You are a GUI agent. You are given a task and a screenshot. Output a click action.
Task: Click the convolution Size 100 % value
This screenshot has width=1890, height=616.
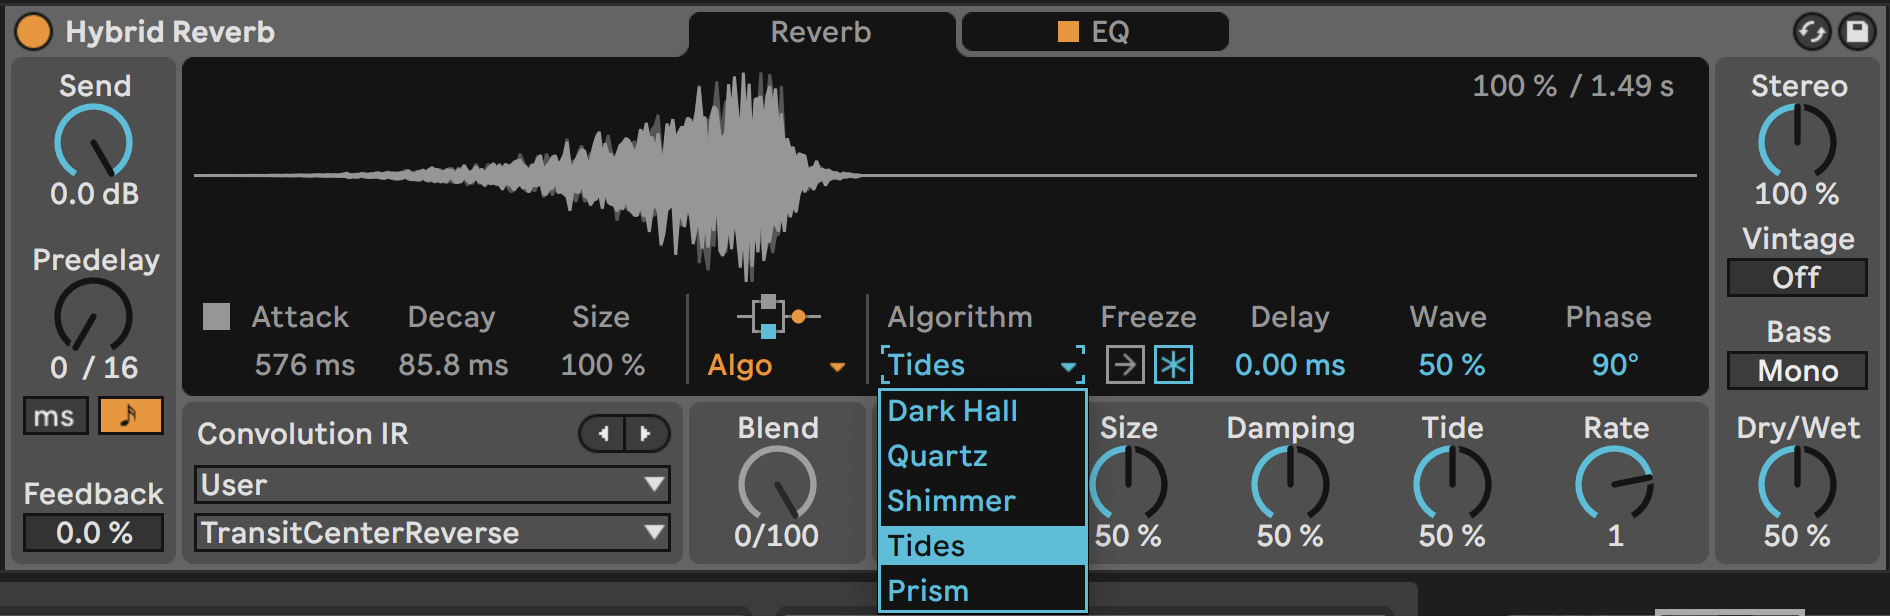click(x=602, y=365)
